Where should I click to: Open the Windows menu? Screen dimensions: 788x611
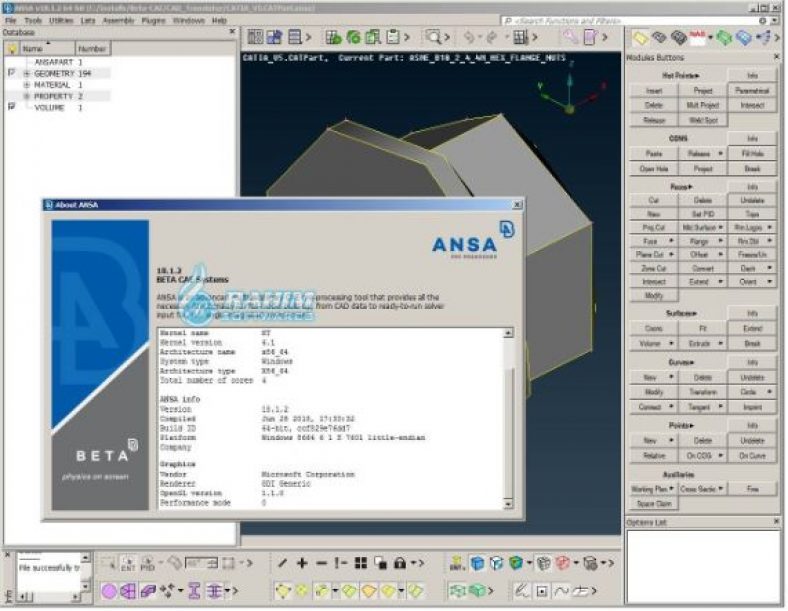(x=188, y=21)
